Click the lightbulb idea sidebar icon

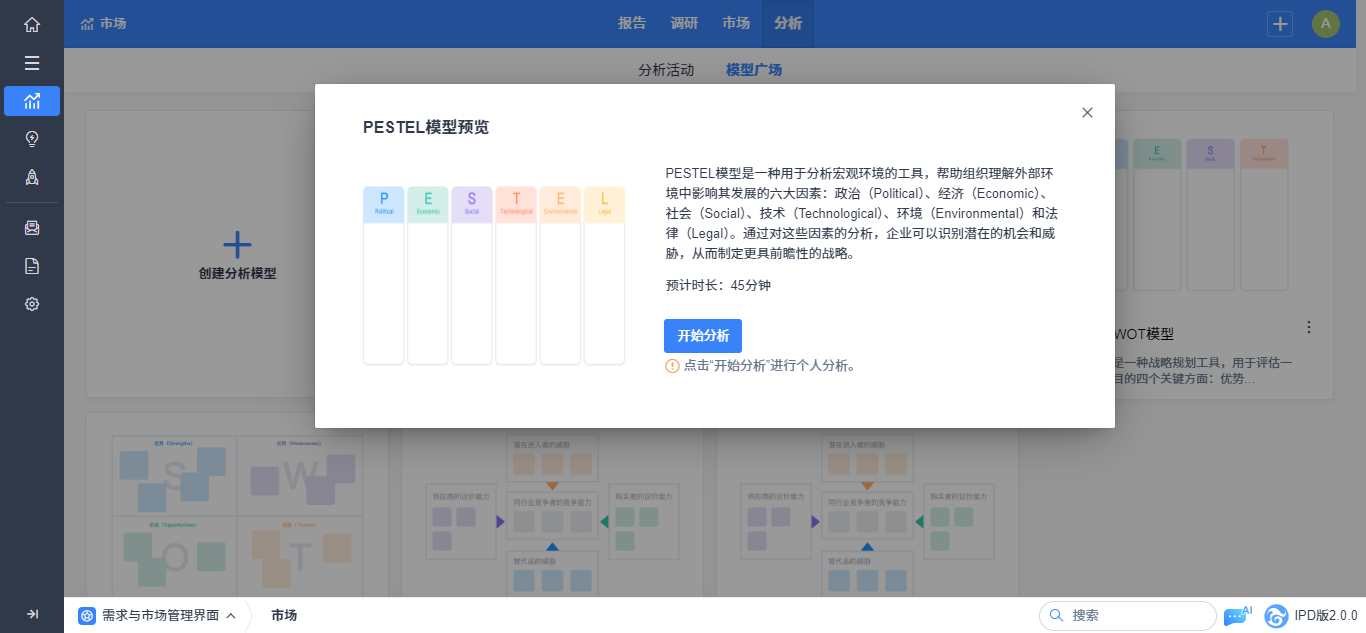click(32, 139)
